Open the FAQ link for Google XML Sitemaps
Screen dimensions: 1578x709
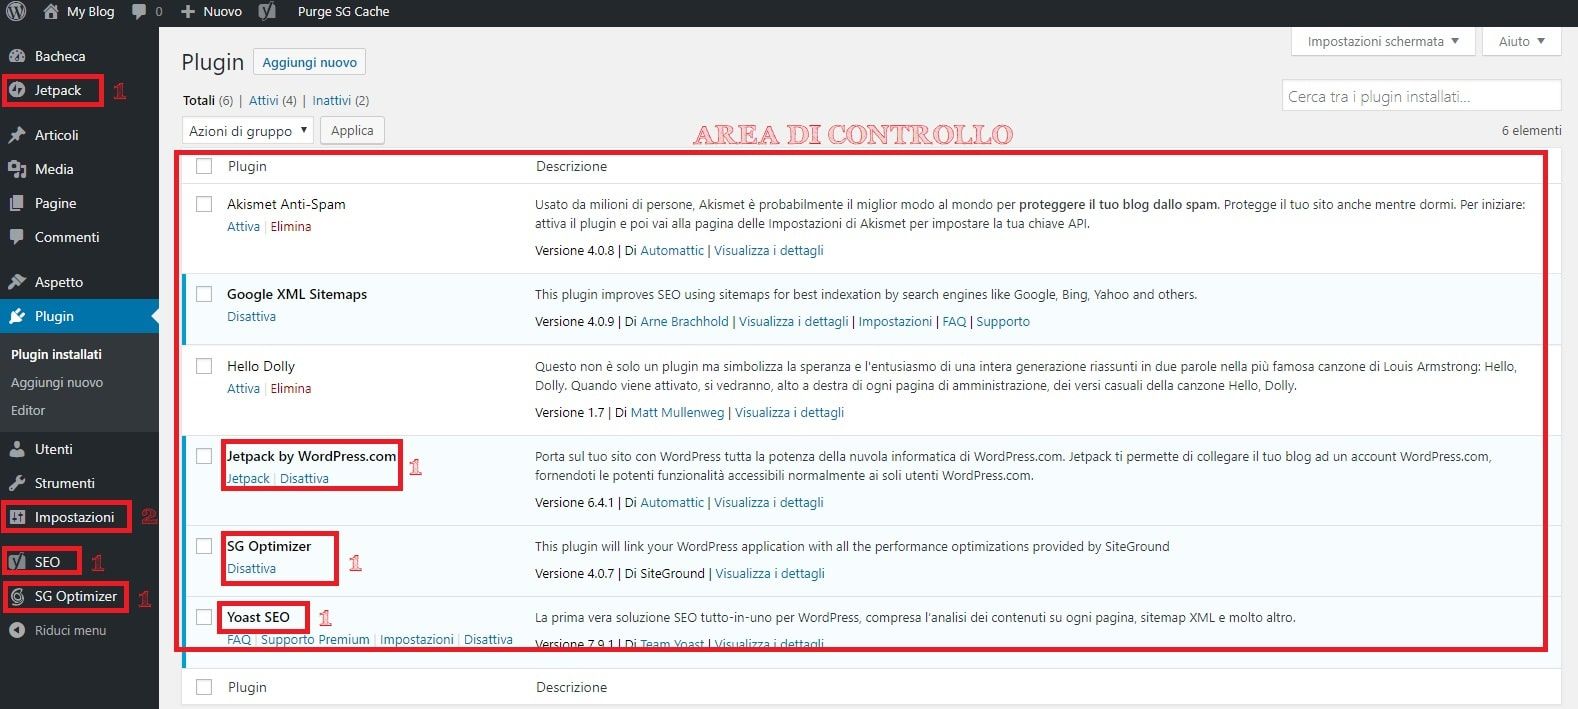(x=954, y=322)
